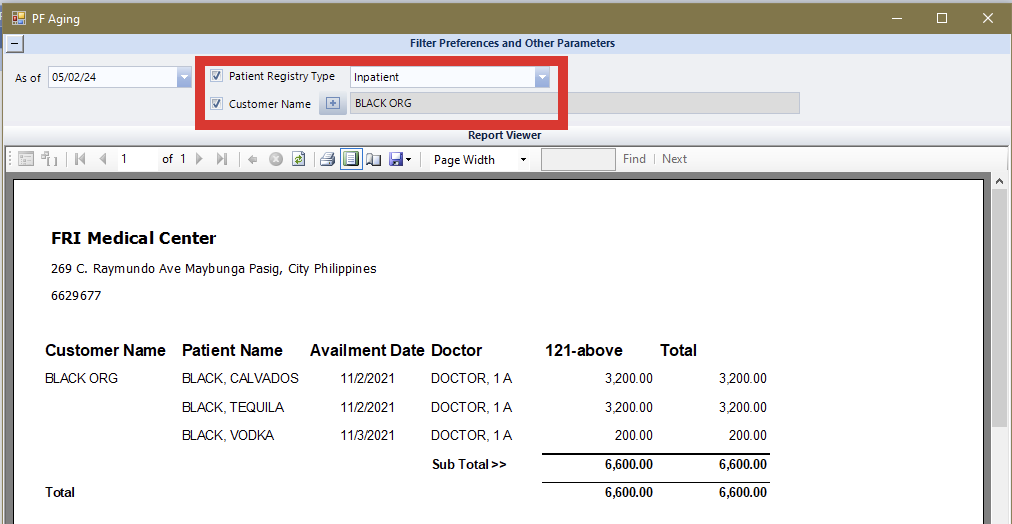This screenshot has width=1012, height=524.
Task: Toggle Print Layout view
Action: tap(351, 159)
